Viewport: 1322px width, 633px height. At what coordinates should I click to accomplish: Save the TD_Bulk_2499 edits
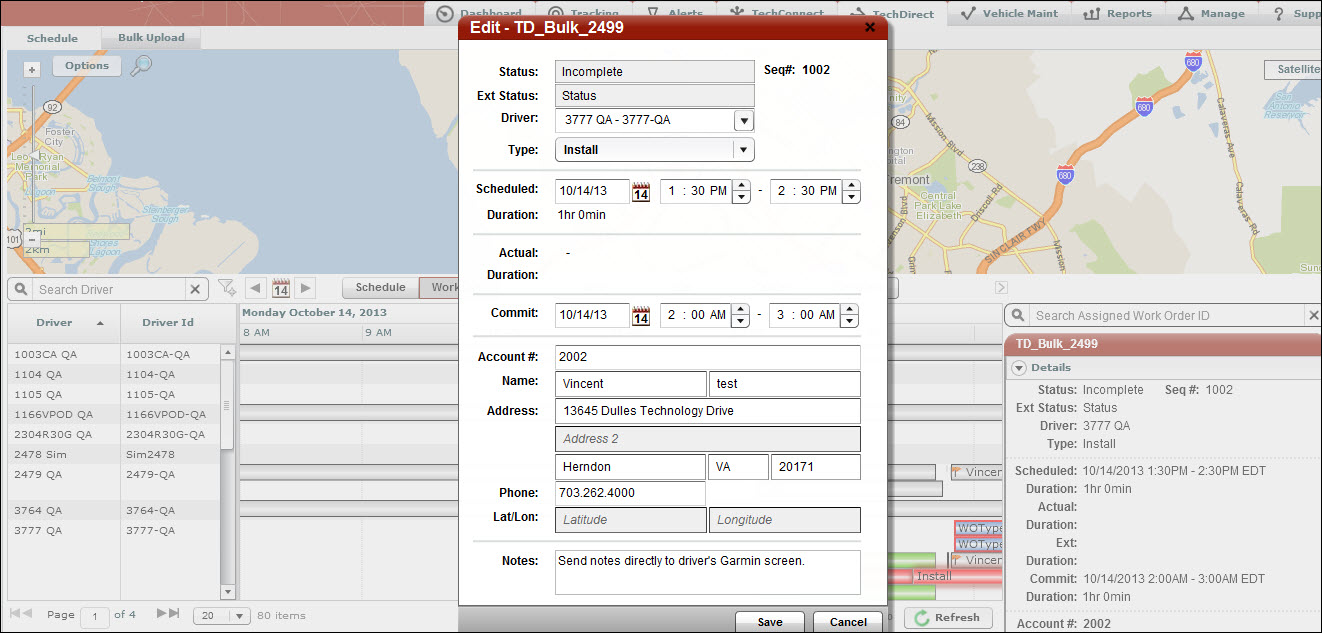pos(769,621)
